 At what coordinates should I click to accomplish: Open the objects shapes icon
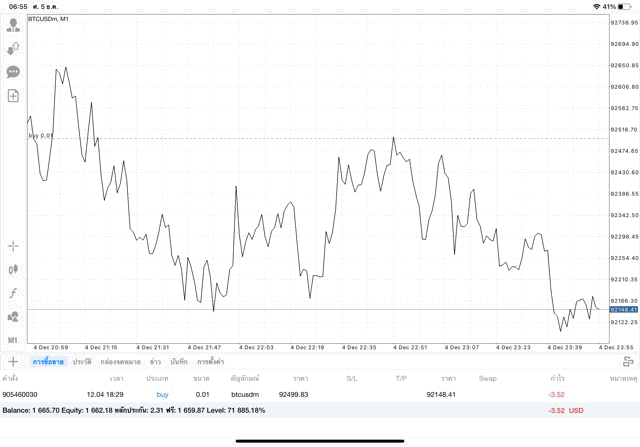tap(13, 316)
